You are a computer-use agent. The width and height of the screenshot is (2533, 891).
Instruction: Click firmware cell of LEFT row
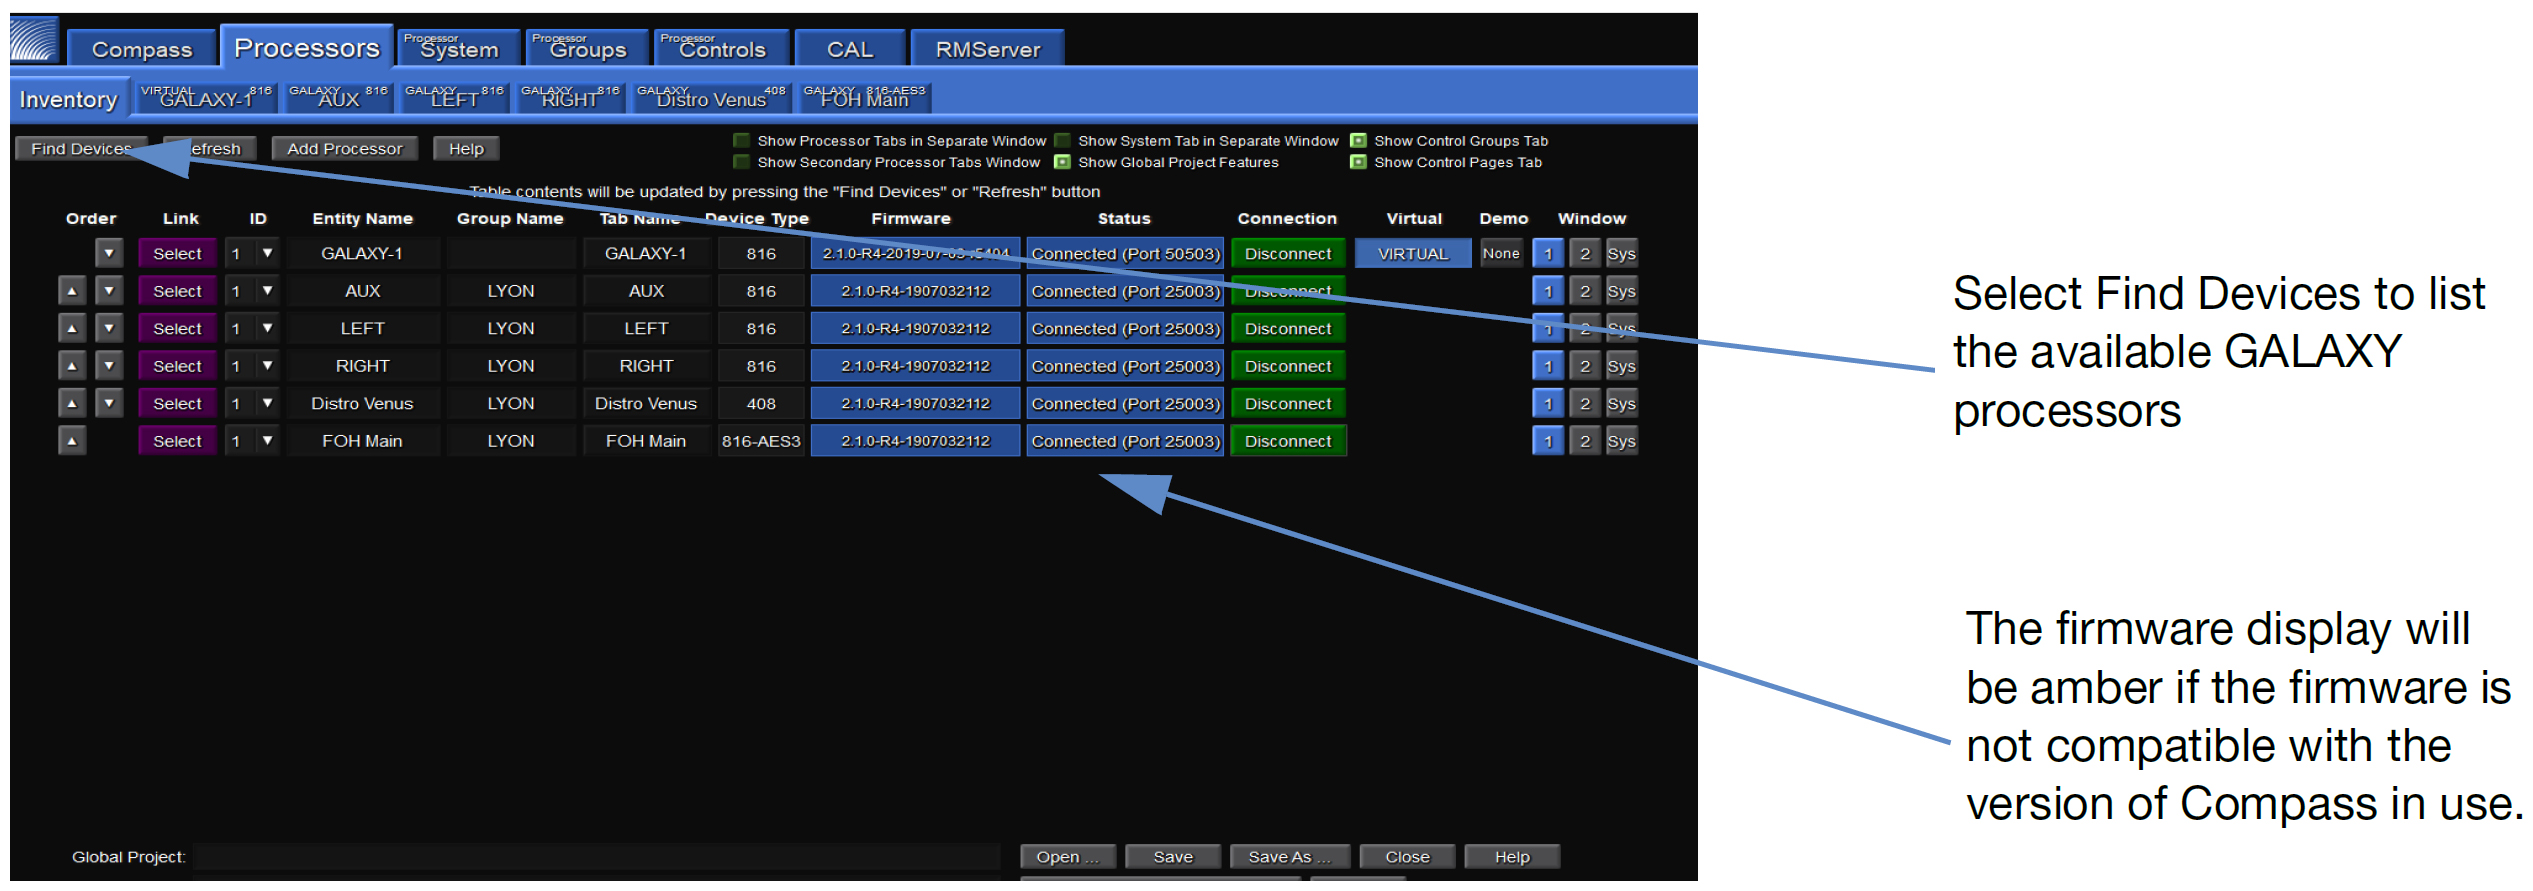(915, 328)
